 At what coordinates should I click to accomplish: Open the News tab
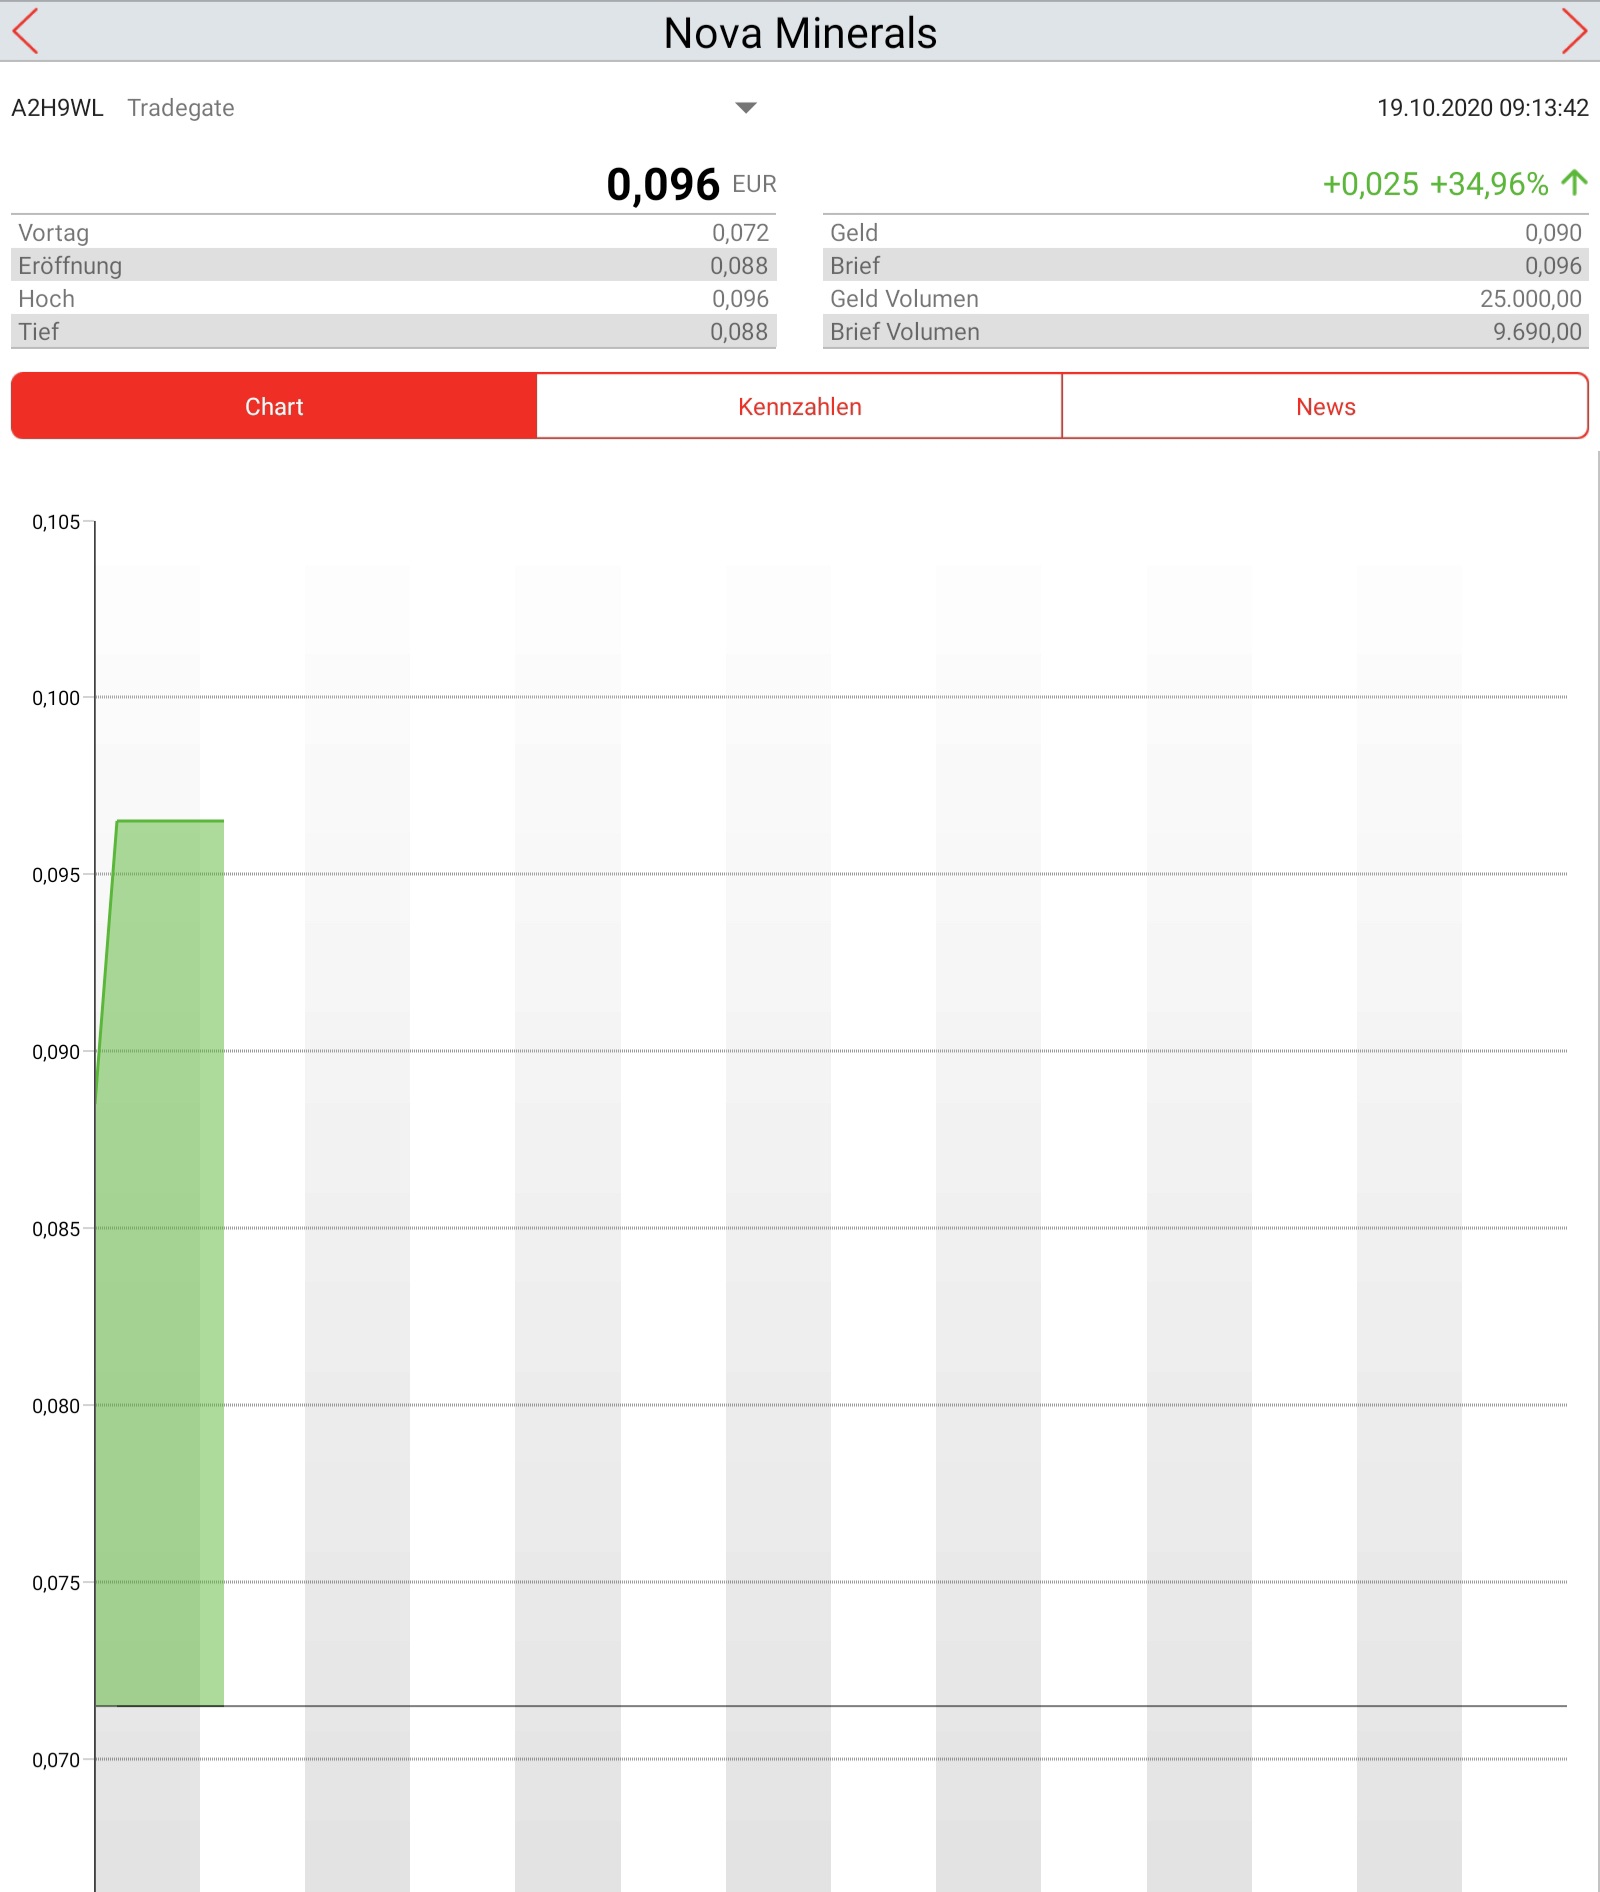point(1325,406)
